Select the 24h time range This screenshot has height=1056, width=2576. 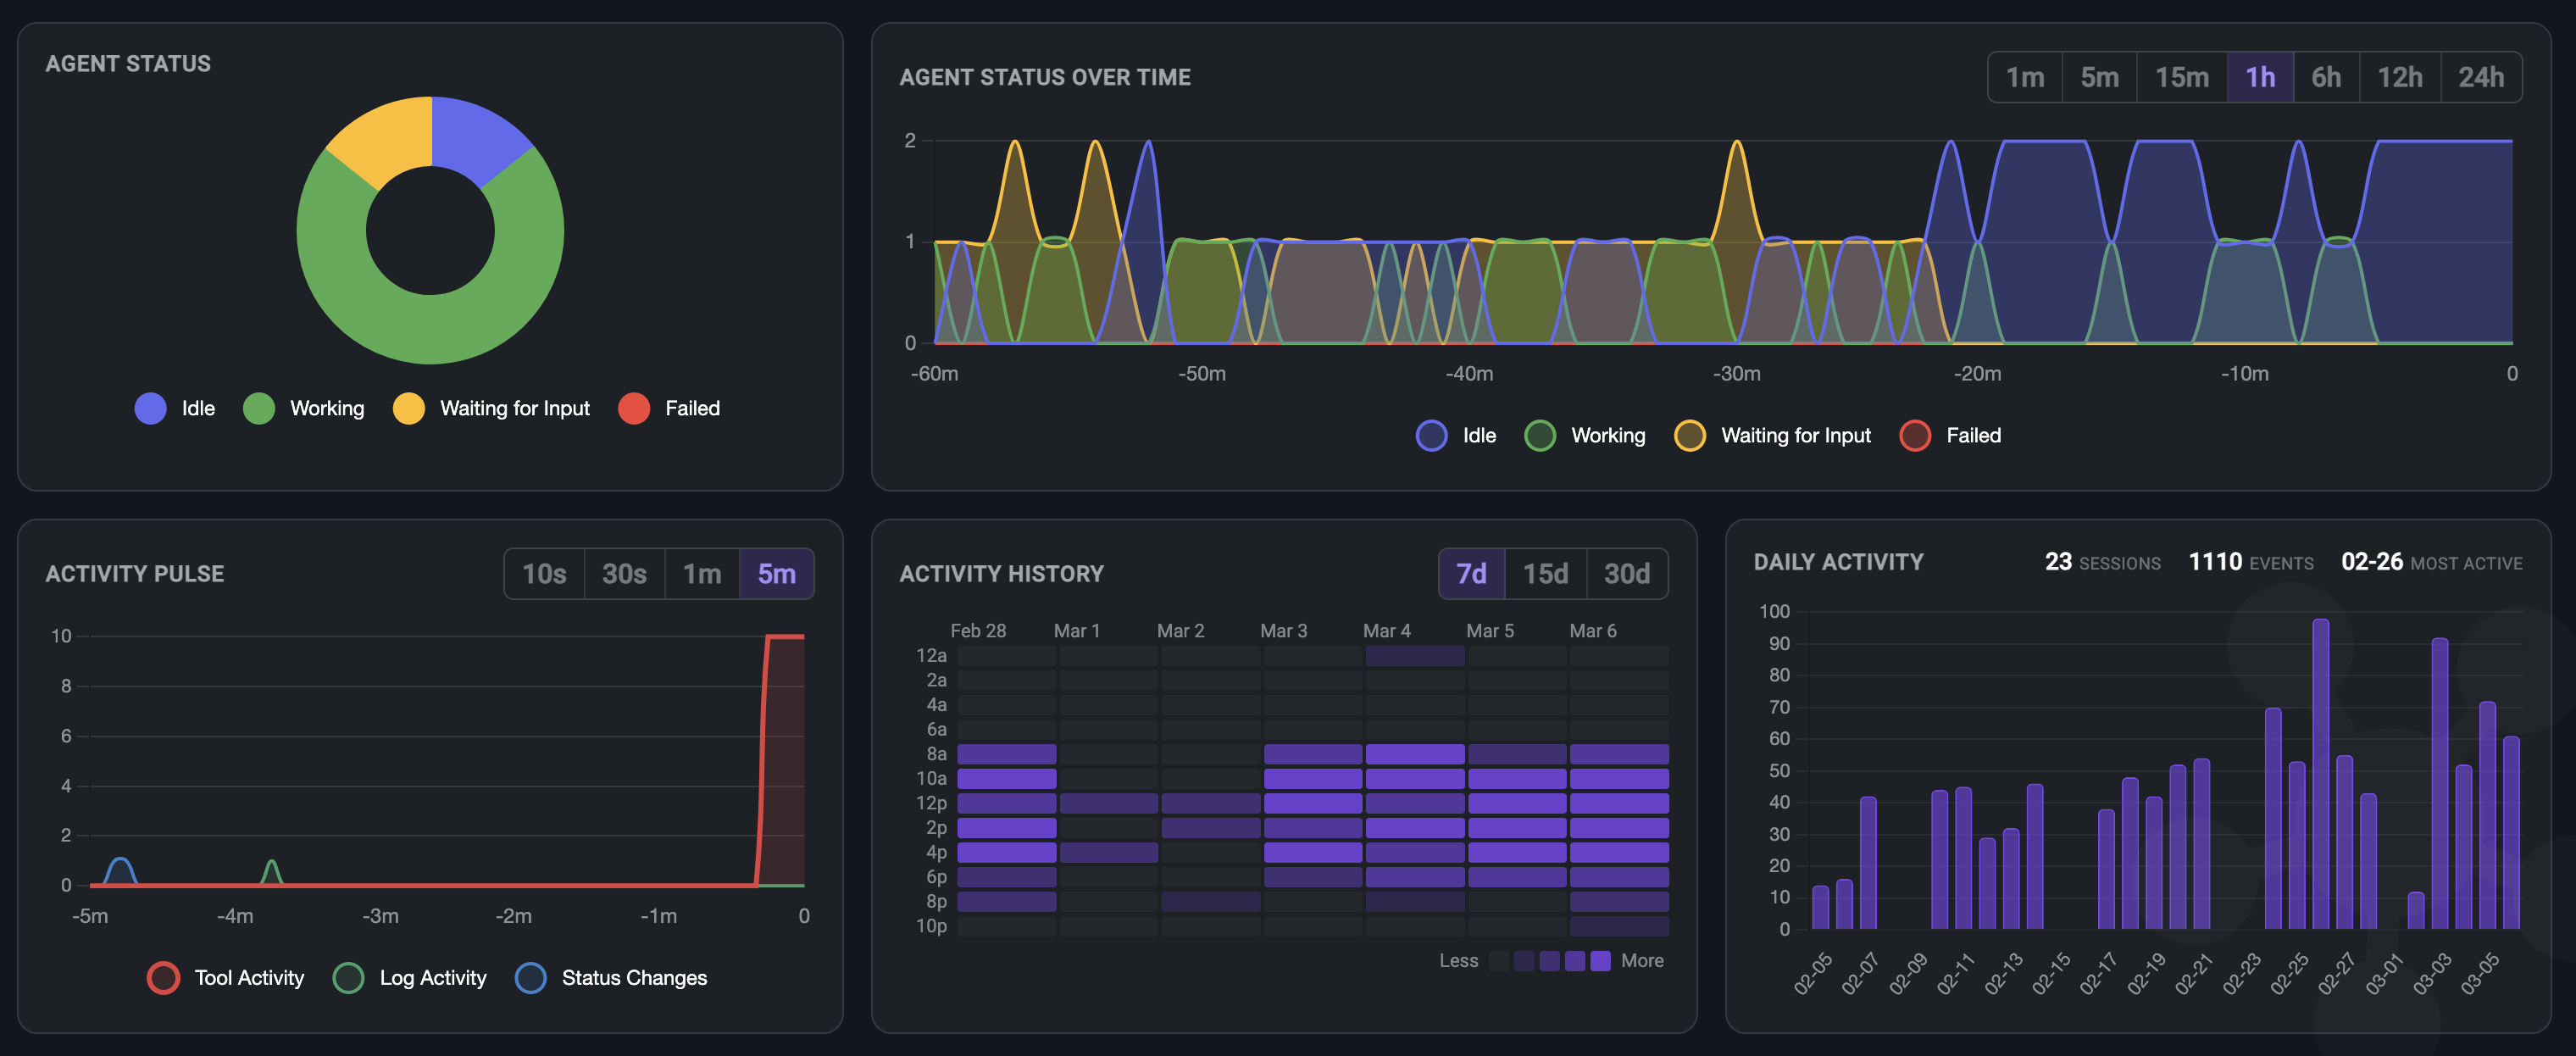2480,77
